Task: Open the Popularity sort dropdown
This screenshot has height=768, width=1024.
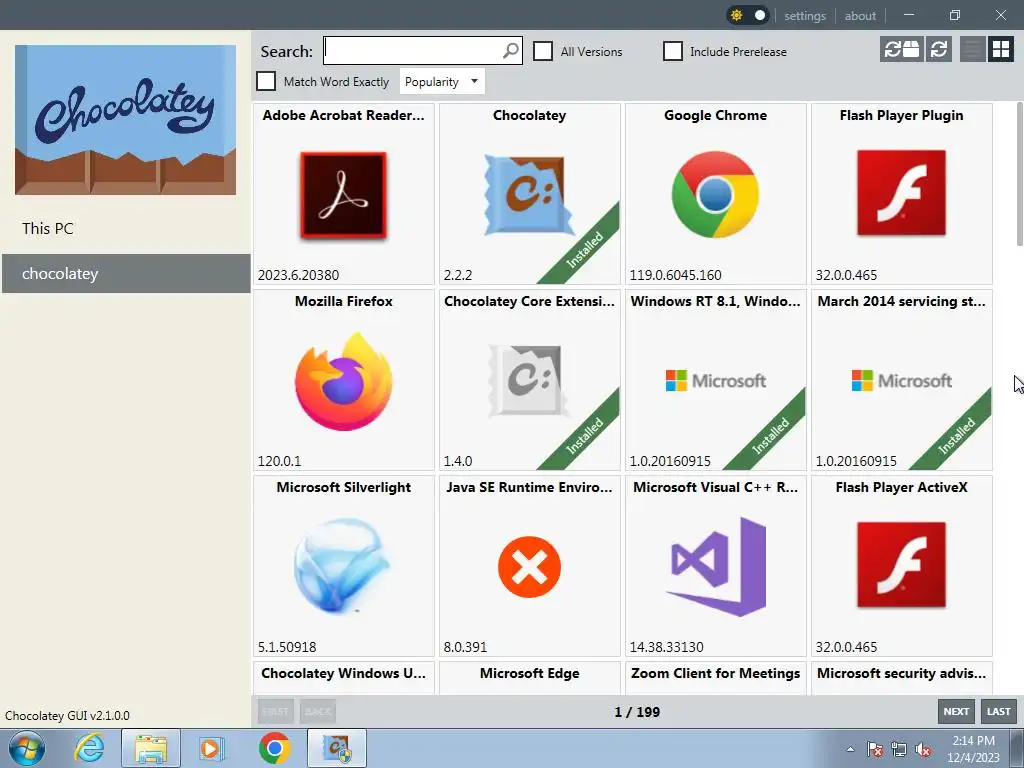Action: tap(441, 82)
